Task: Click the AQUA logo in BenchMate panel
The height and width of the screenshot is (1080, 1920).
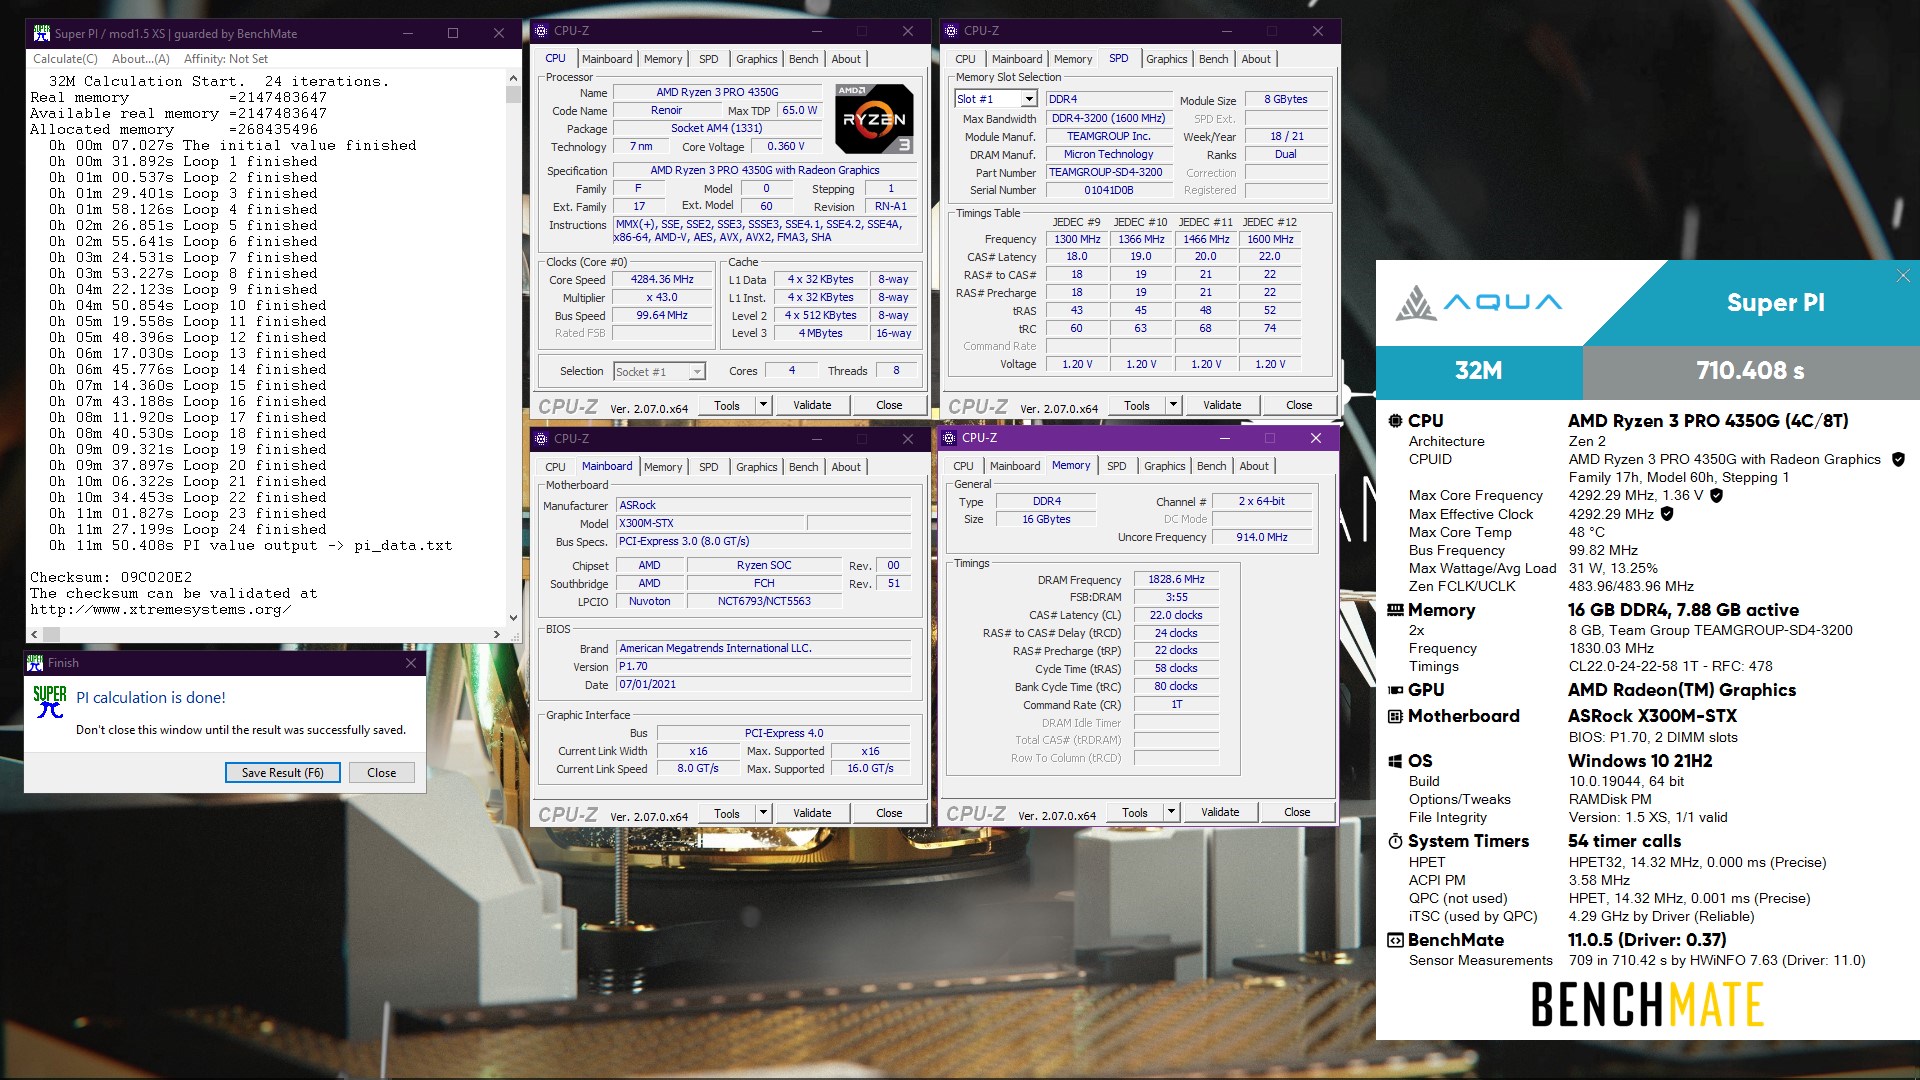Action: coord(1479,303)
